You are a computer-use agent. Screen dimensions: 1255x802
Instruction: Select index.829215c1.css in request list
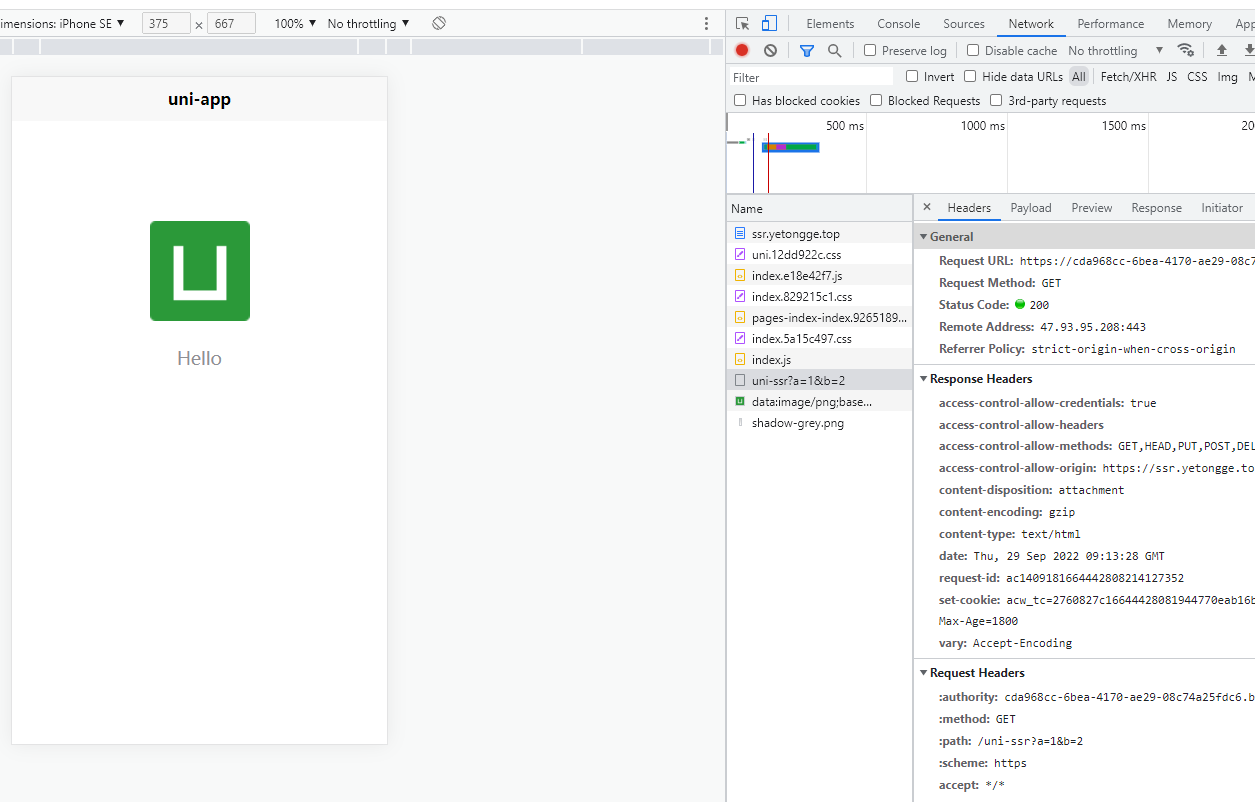click(x=801, y=297)
